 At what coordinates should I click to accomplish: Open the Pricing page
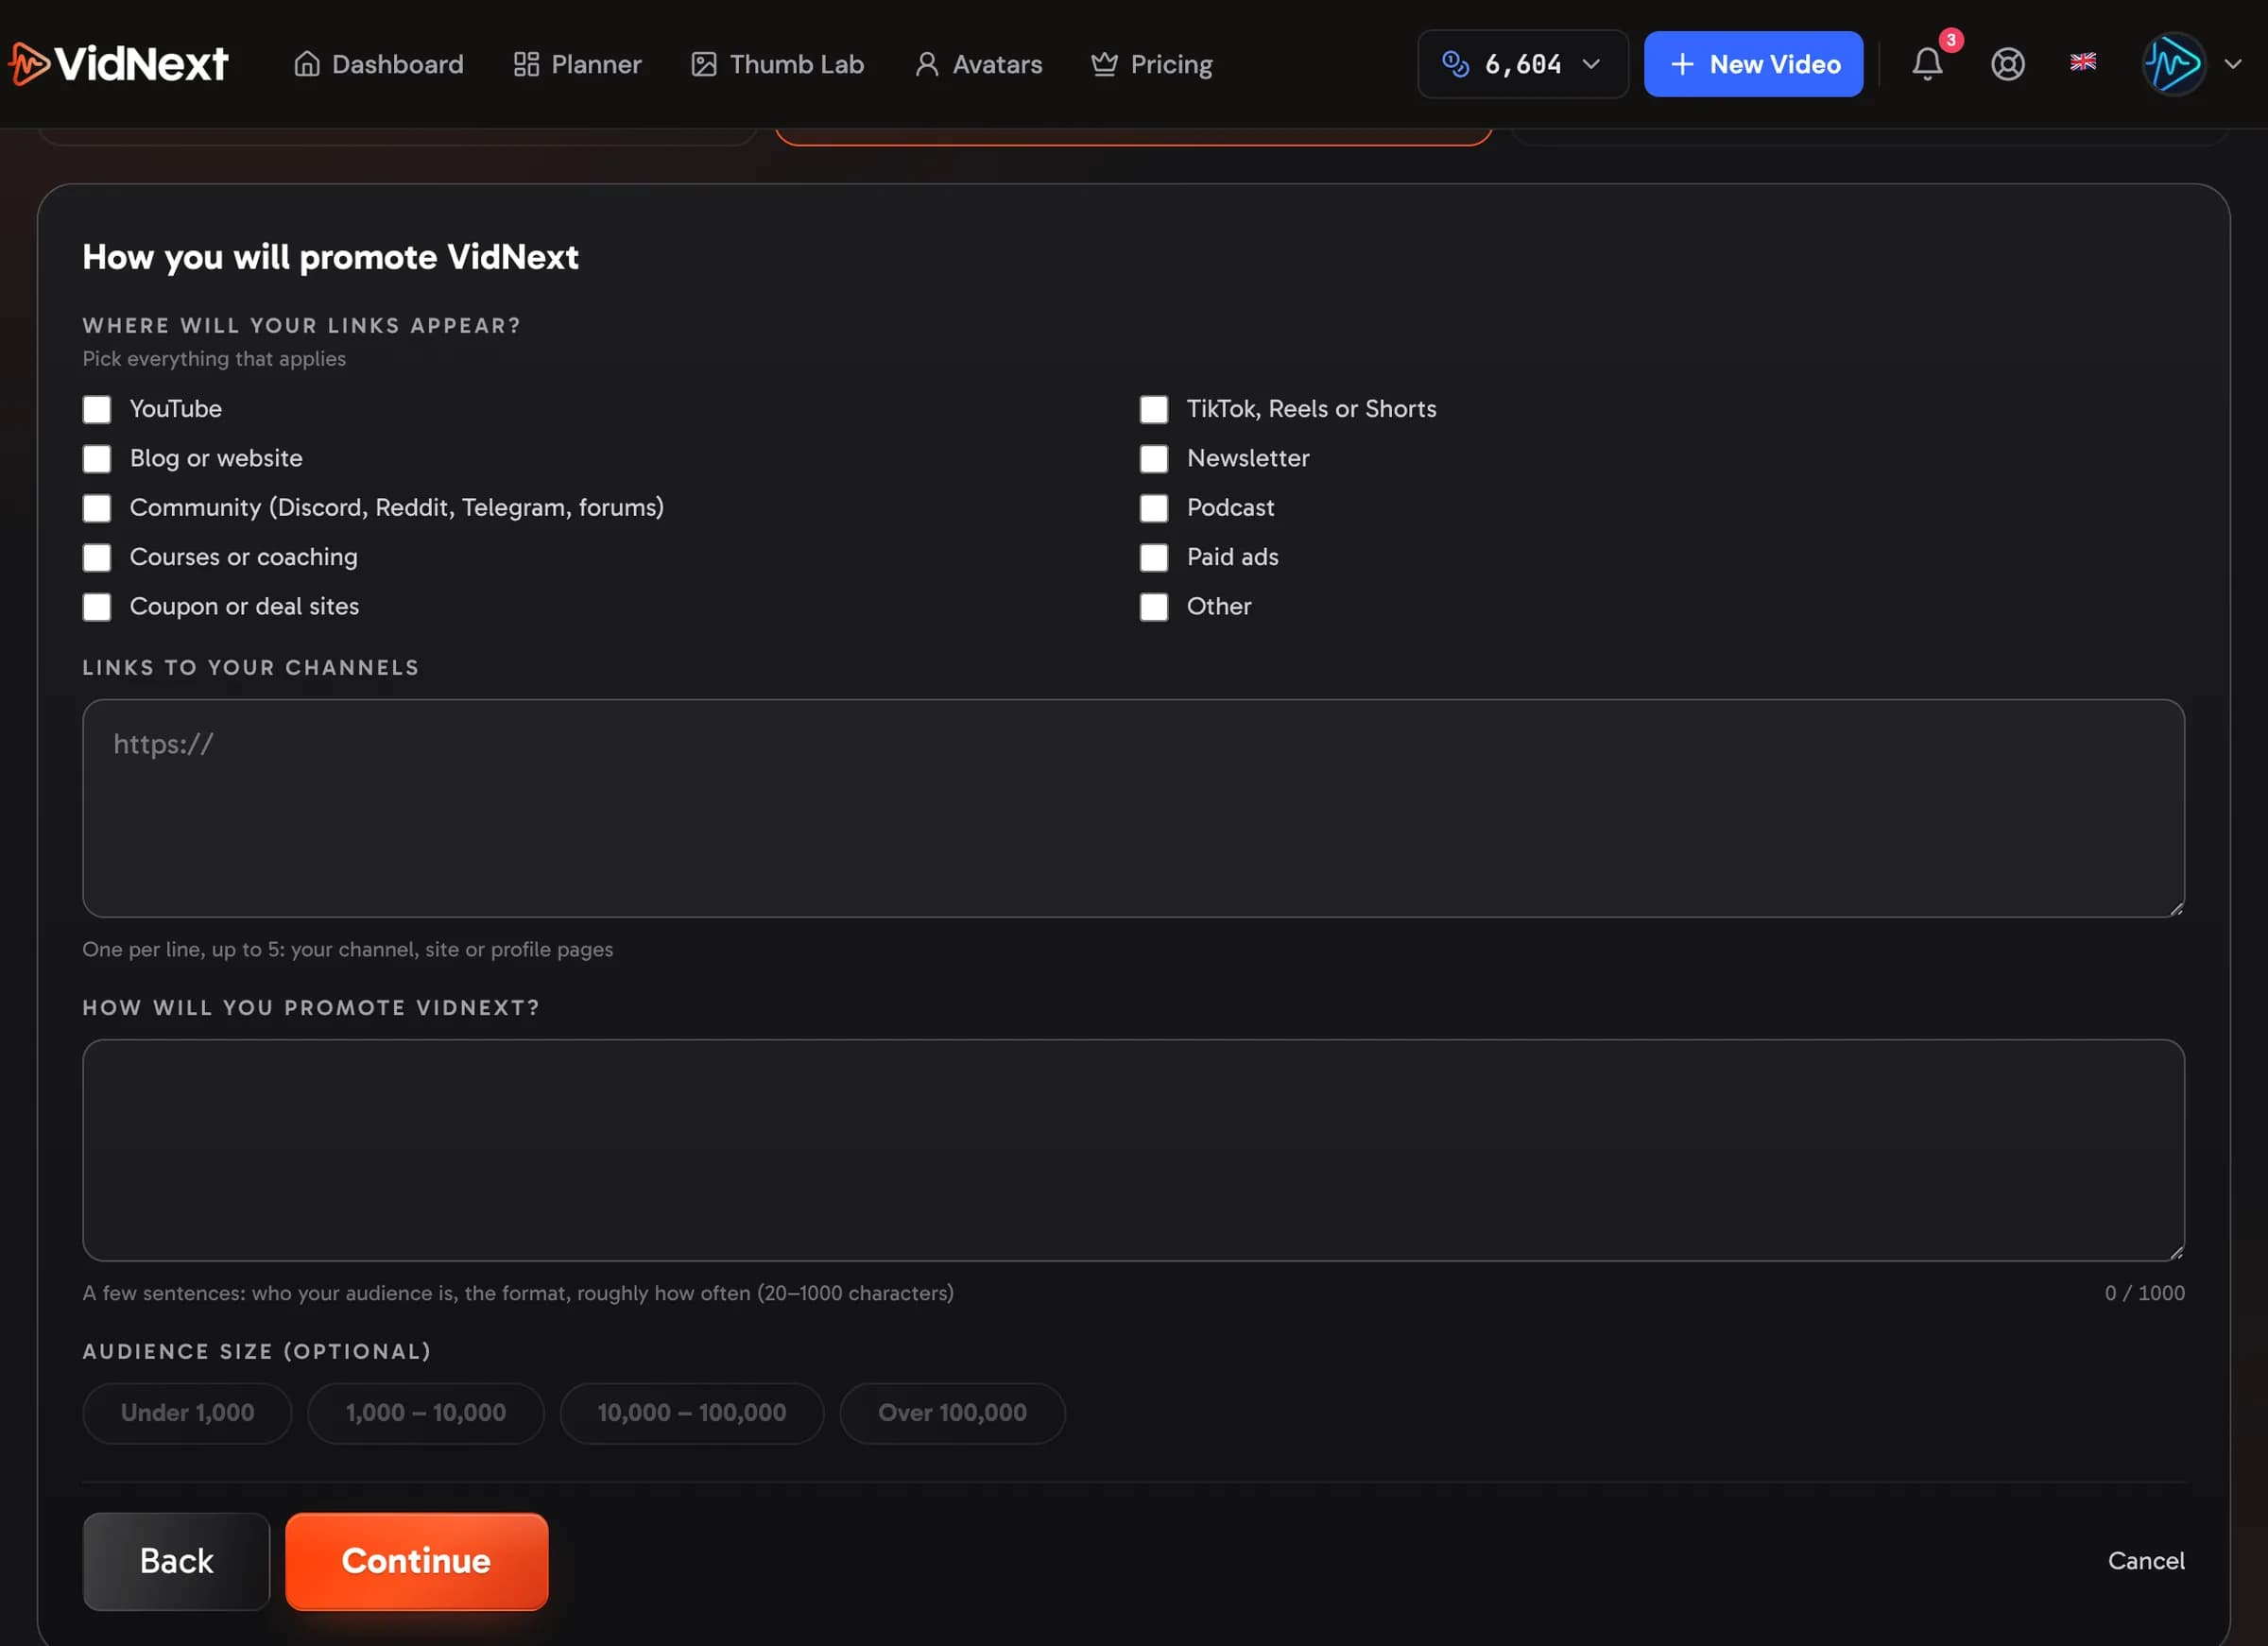click(x=1151, y=64)
